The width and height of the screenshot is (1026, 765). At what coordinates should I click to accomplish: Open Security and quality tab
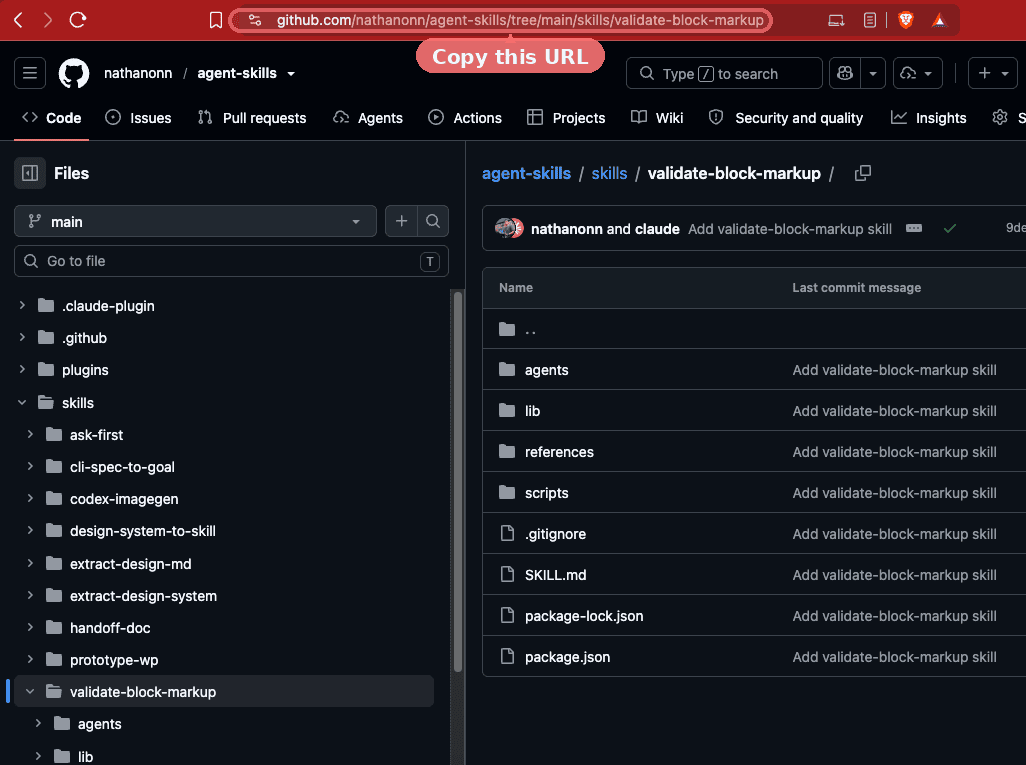[786, 118]
